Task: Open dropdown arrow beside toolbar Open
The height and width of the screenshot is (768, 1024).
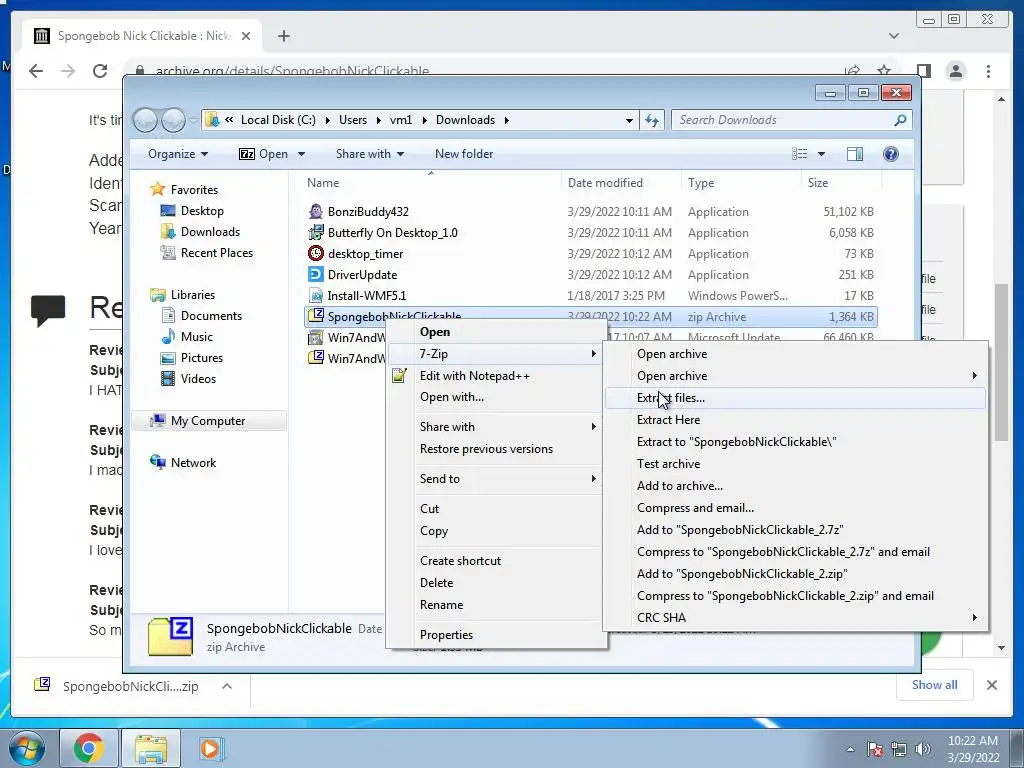Action: [x=301, y=154]
